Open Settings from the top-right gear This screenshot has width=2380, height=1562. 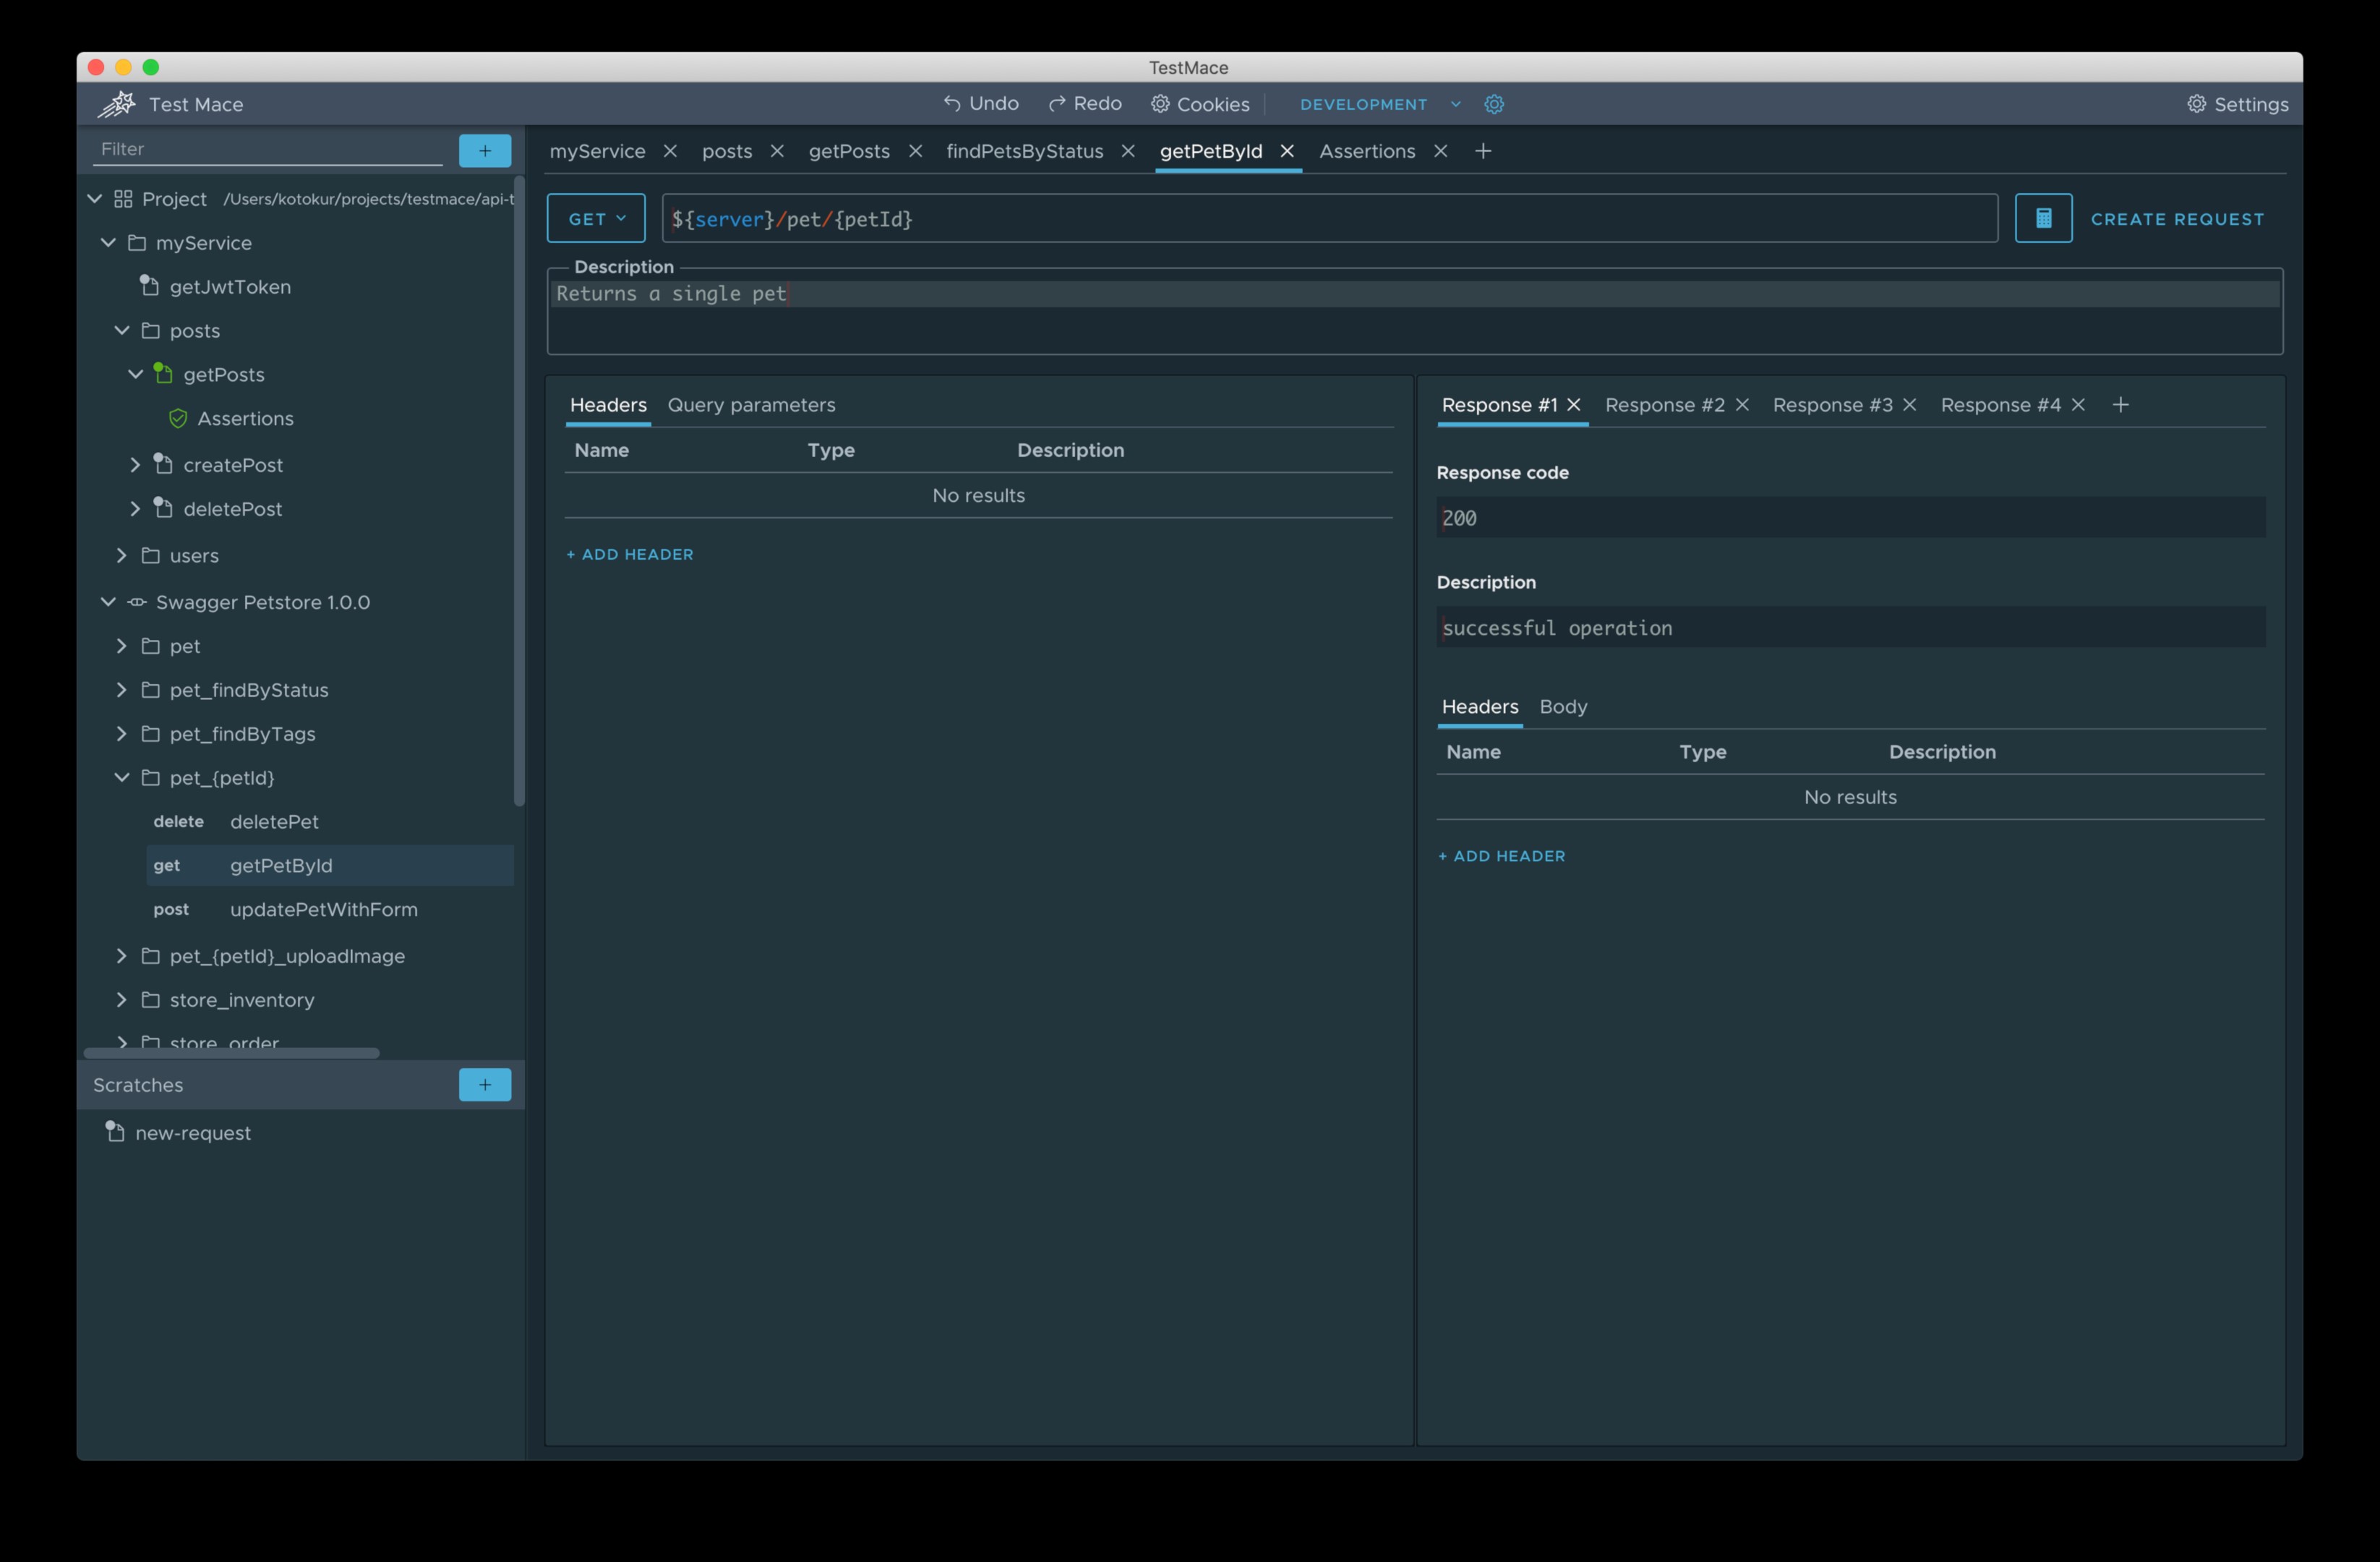click(x=2237, y=104)
